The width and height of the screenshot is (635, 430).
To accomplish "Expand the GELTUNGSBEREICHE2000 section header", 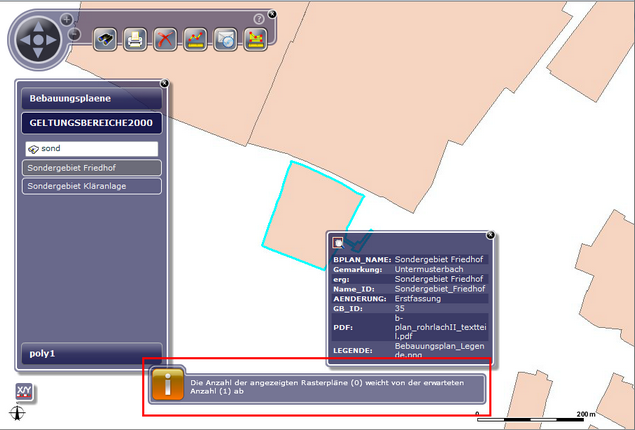I will click(92, 123).
